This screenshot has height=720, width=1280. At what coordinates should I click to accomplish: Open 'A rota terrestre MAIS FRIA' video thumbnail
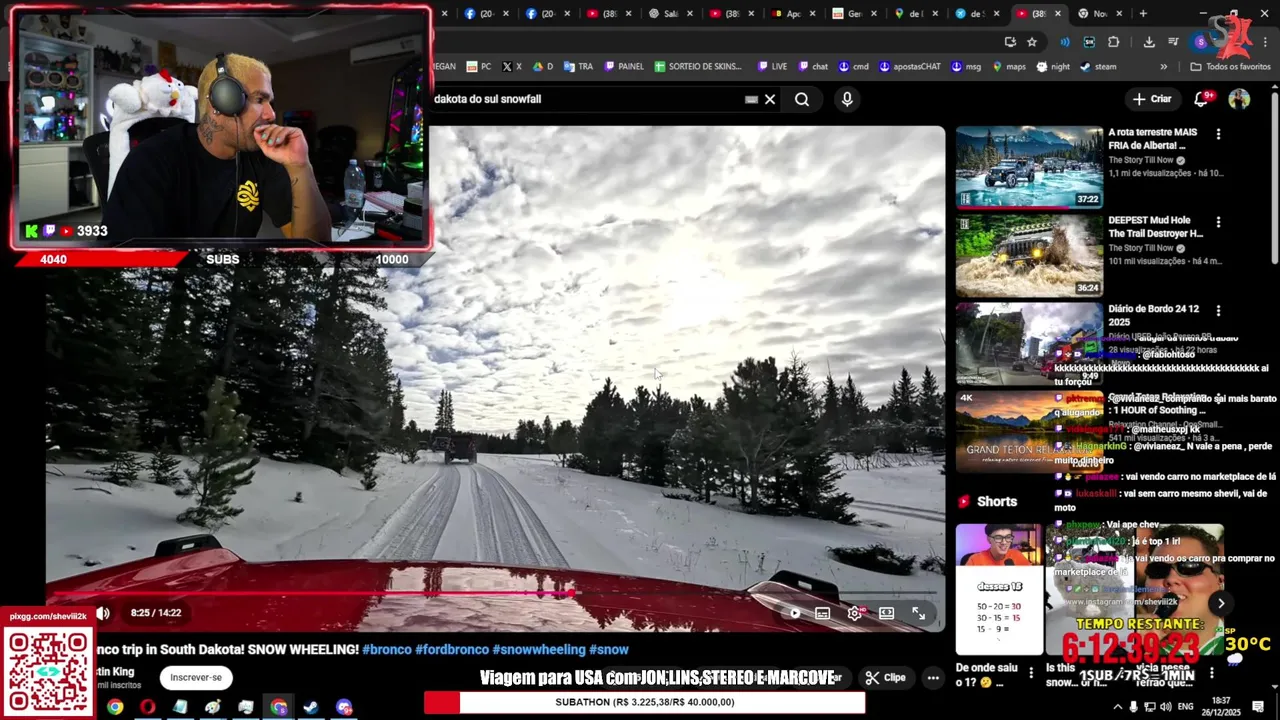[x=1029, y=167]
